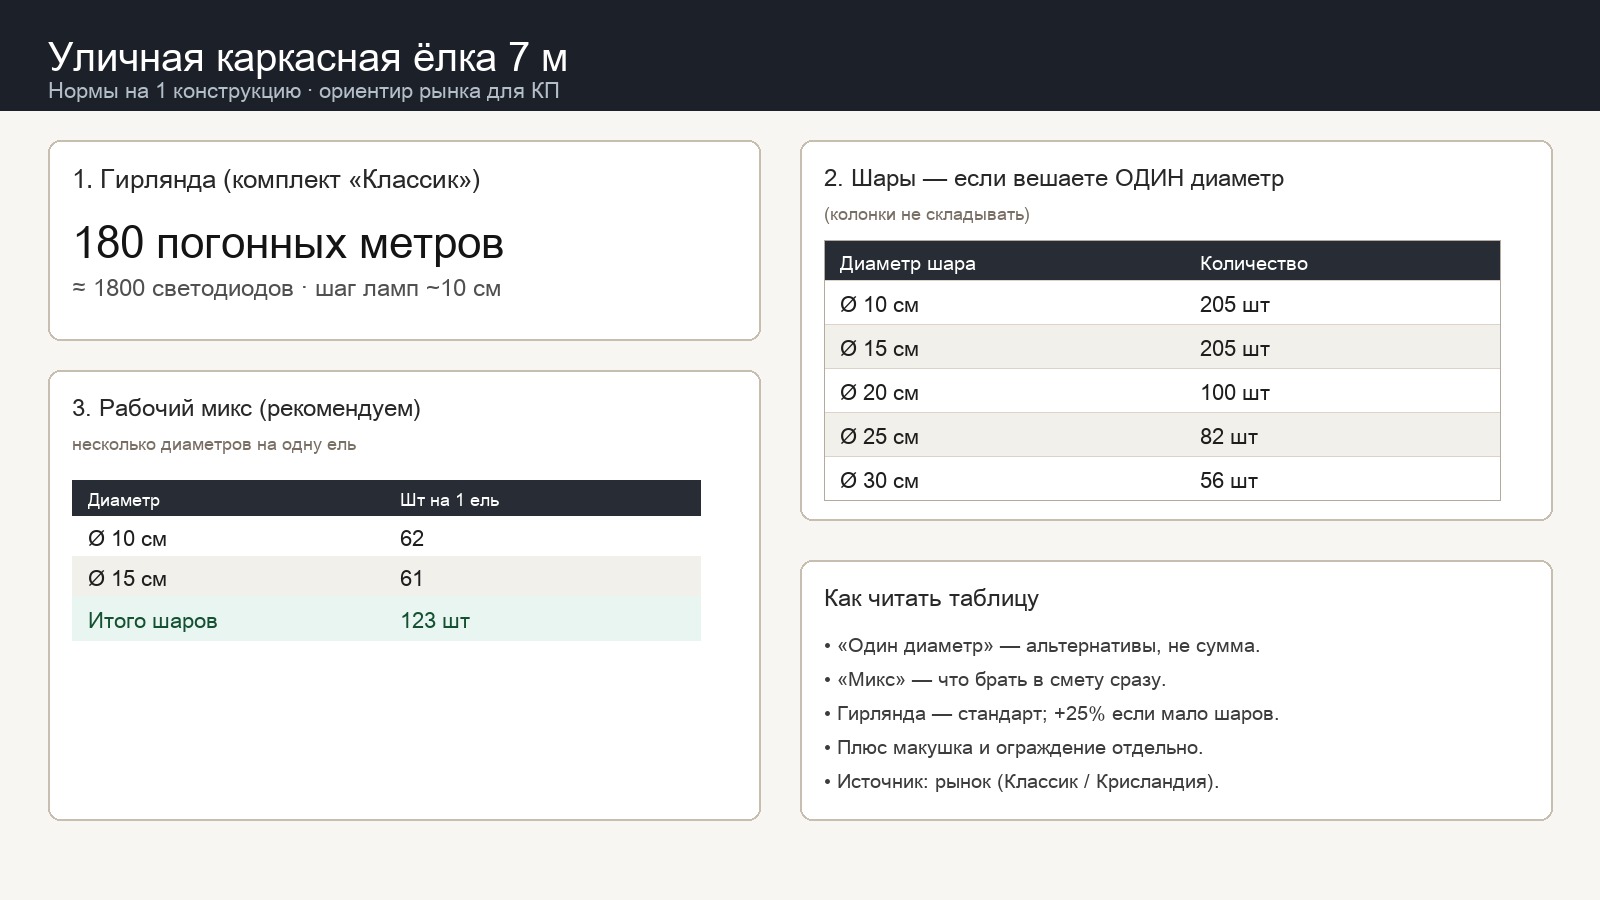Viewport: 1600px width, 900px height.
Task: Click the «Диаметр шара» column header
Action: tap(907, 263)
